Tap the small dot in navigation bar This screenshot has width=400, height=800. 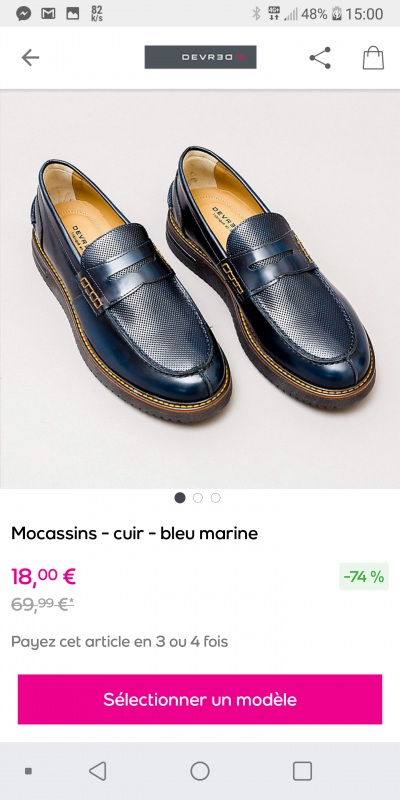click(x=29, y=771)
